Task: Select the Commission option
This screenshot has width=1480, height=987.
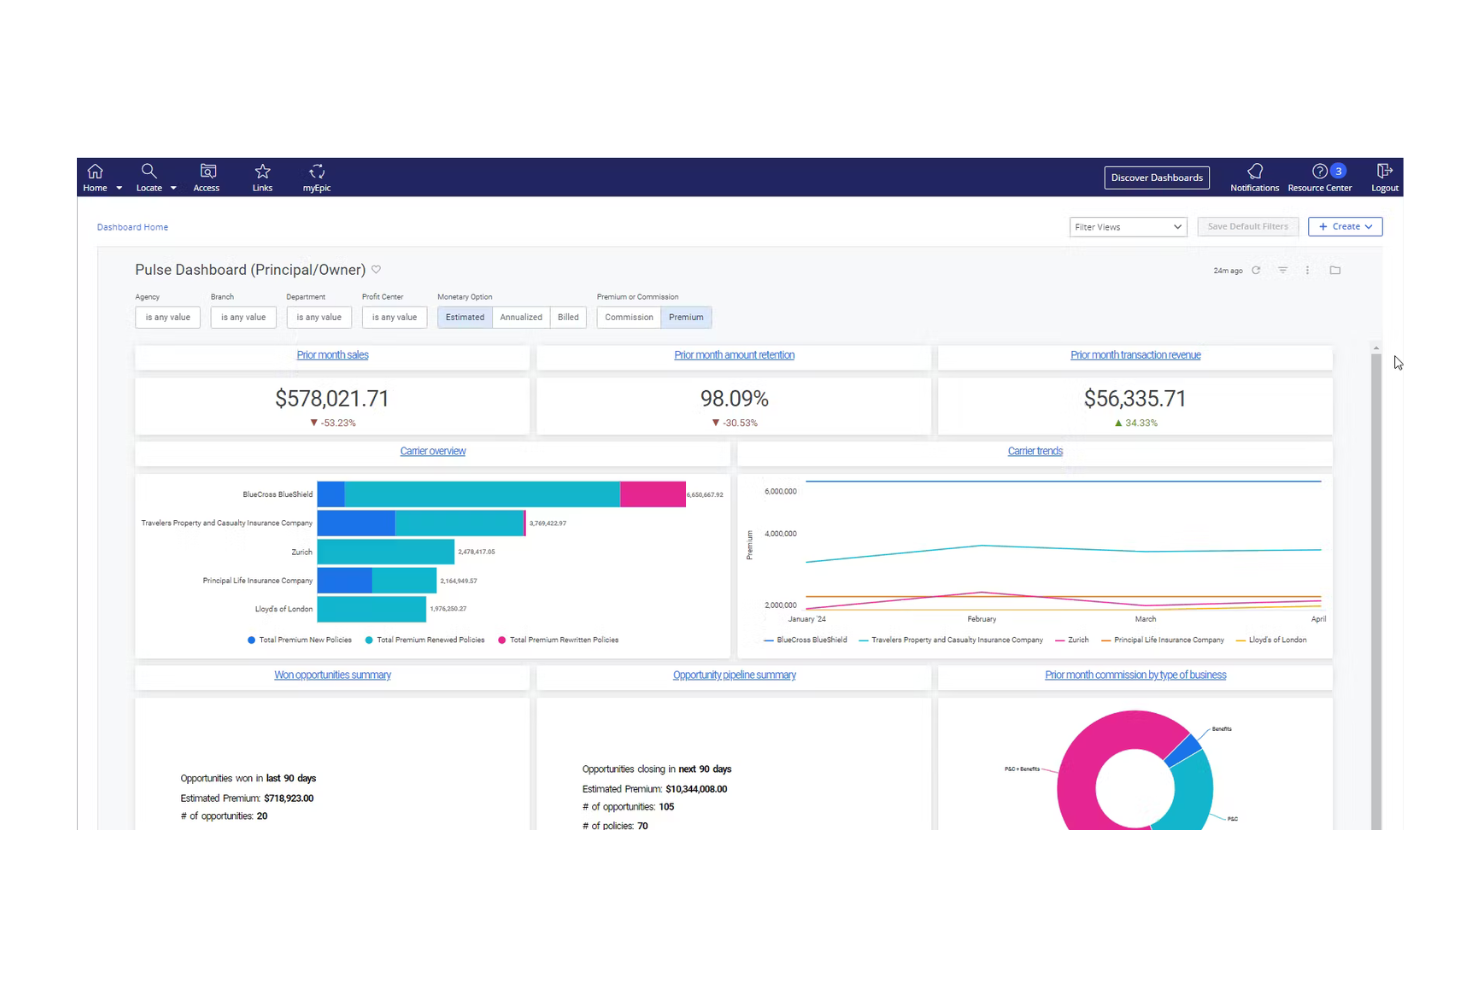Action: (x=629, y=317)
